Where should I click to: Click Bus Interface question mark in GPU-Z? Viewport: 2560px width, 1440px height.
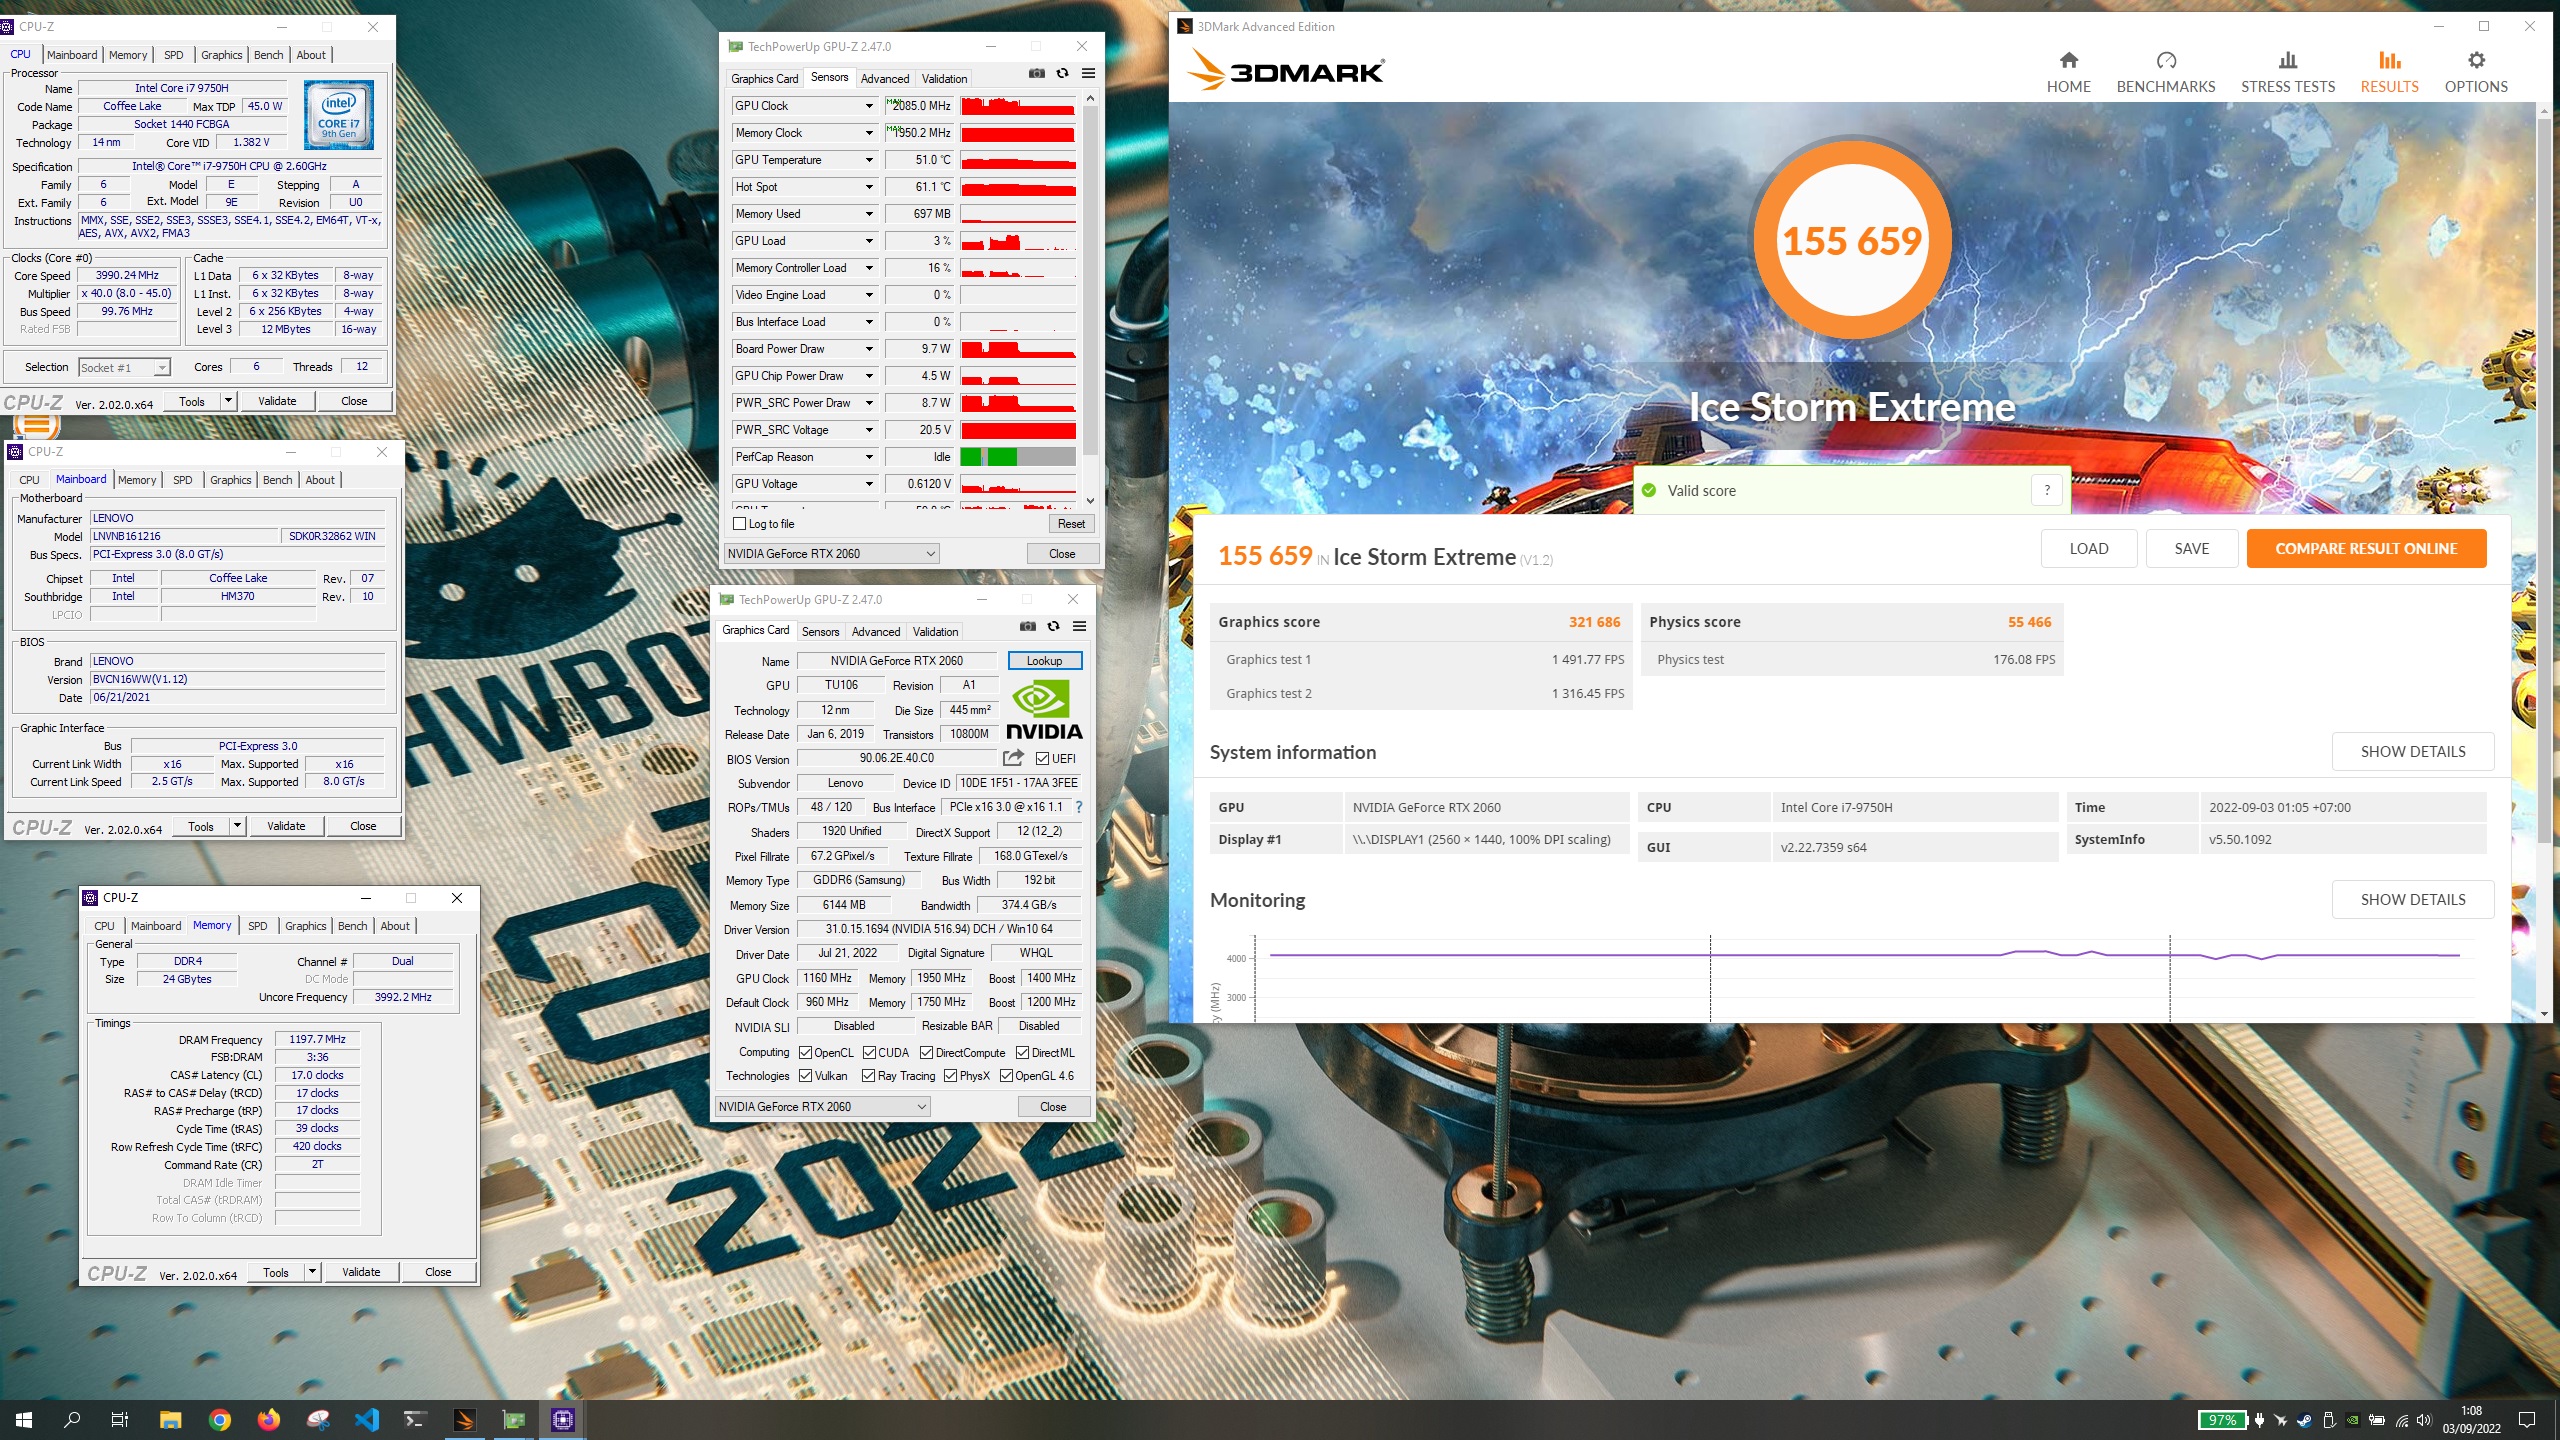coord(1078,807)
